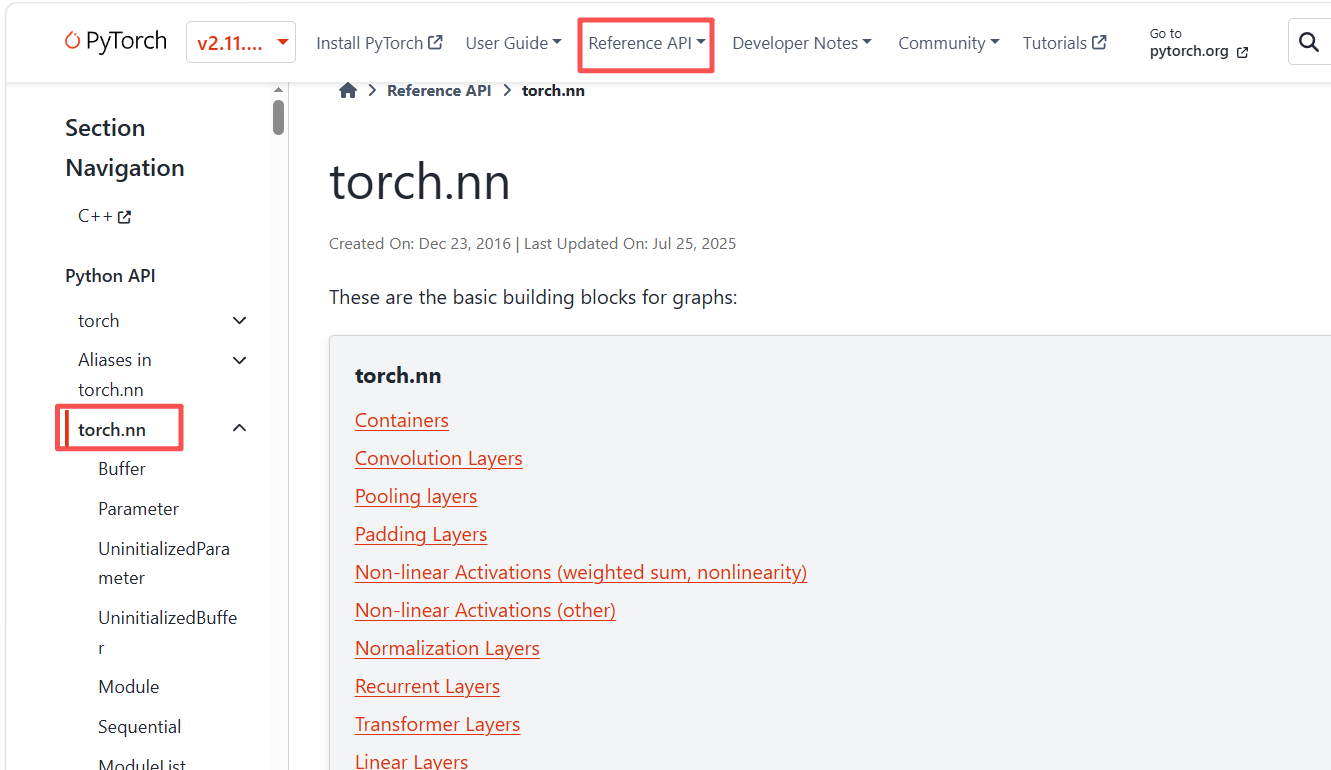Image resolution: width=1331 pixels, height=770 pixels.
Task: Open Non-linear Activations (other) link
Action: [x=485, y=610]
